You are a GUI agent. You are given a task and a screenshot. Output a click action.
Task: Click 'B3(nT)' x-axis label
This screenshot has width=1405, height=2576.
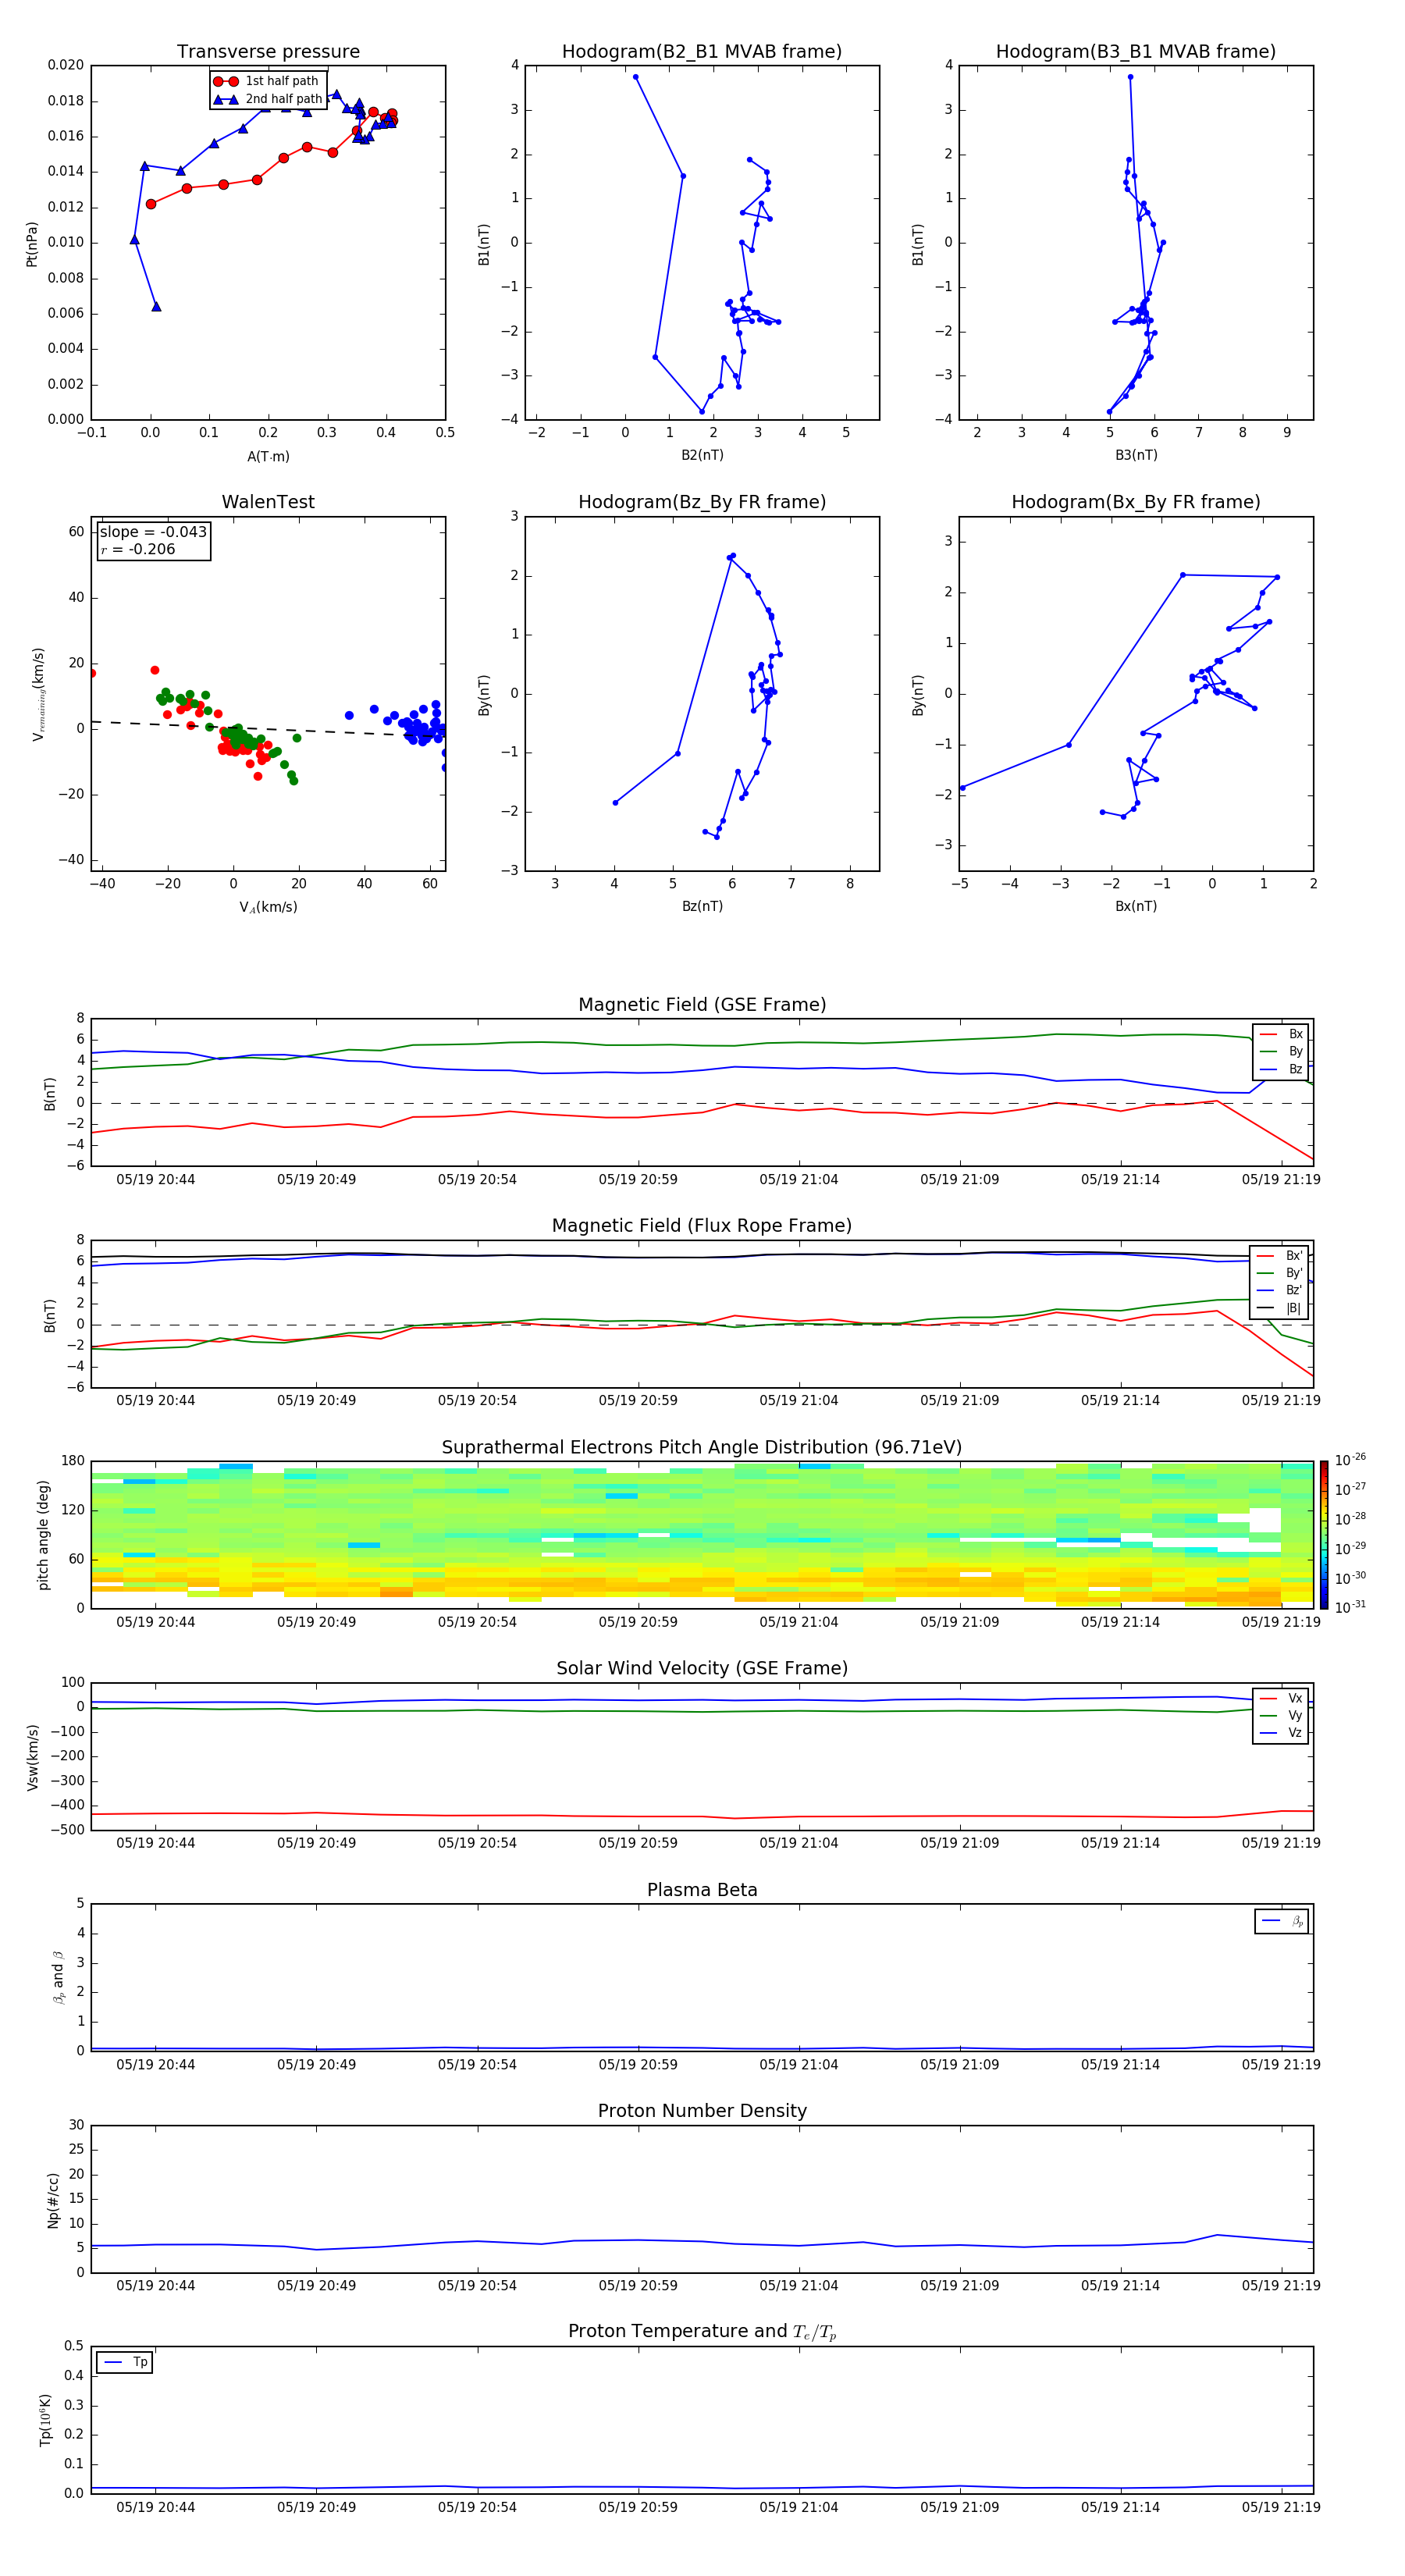coord(1136,455)
